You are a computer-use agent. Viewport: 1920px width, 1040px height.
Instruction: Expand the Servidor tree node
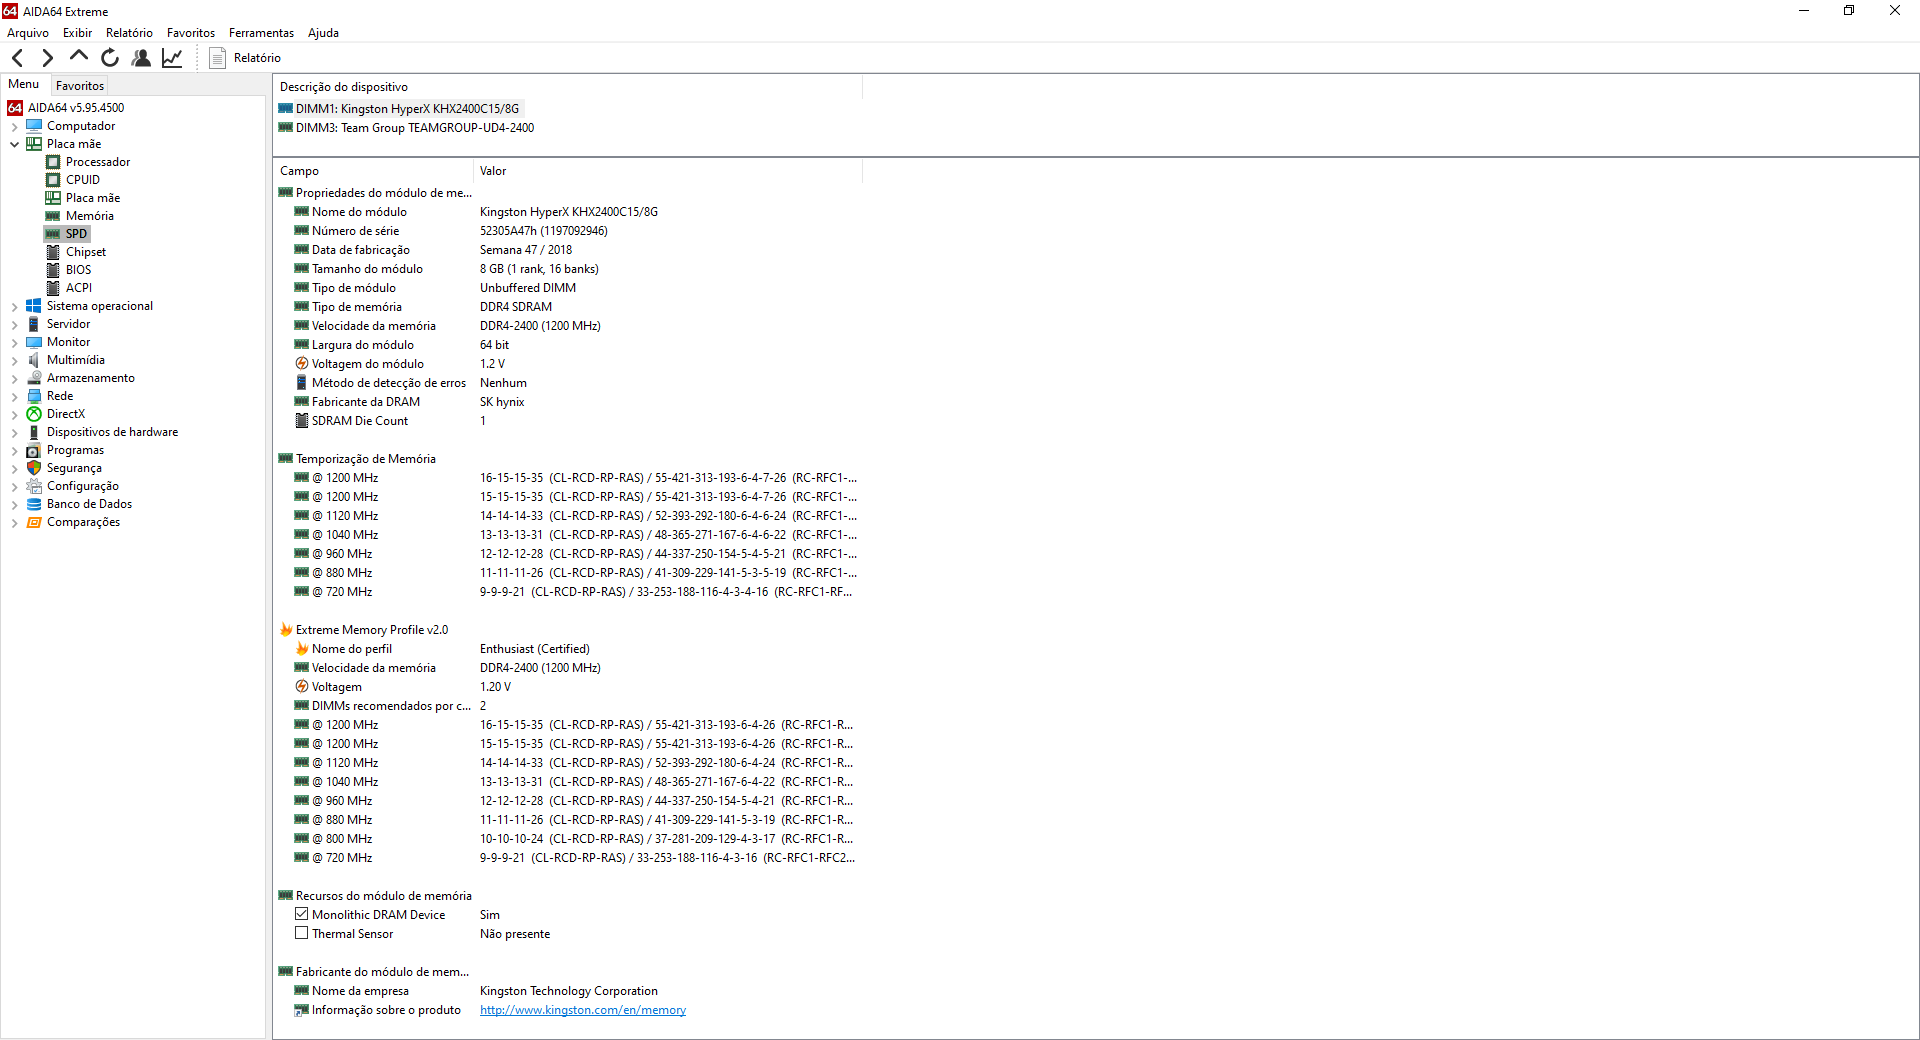pos(14,324)
